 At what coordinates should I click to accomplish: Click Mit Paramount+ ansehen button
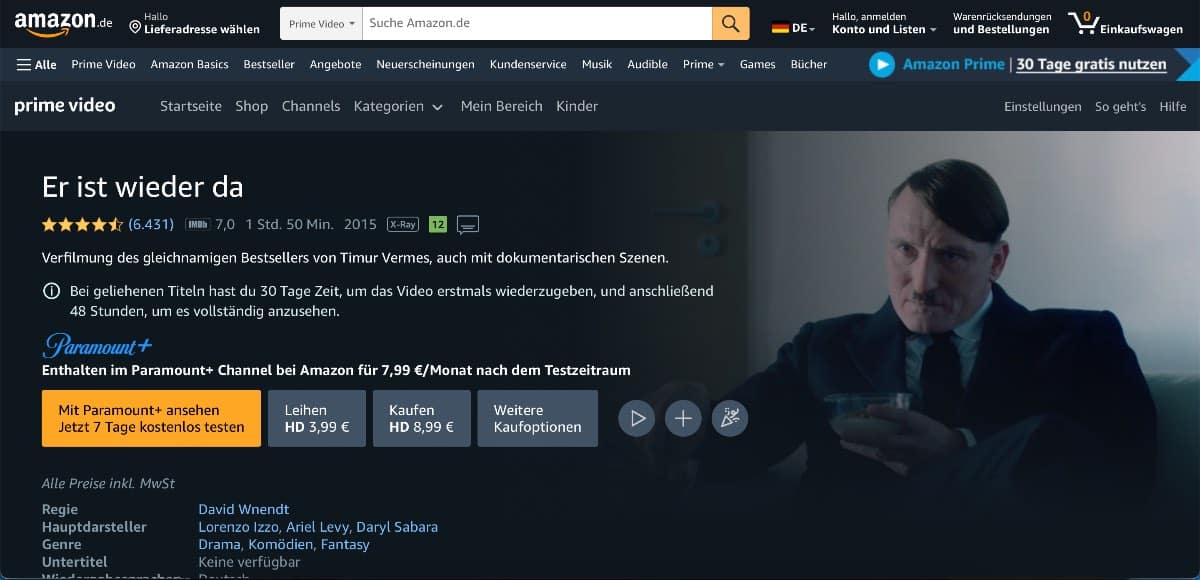pyautogui.click(x=151, y=418)
